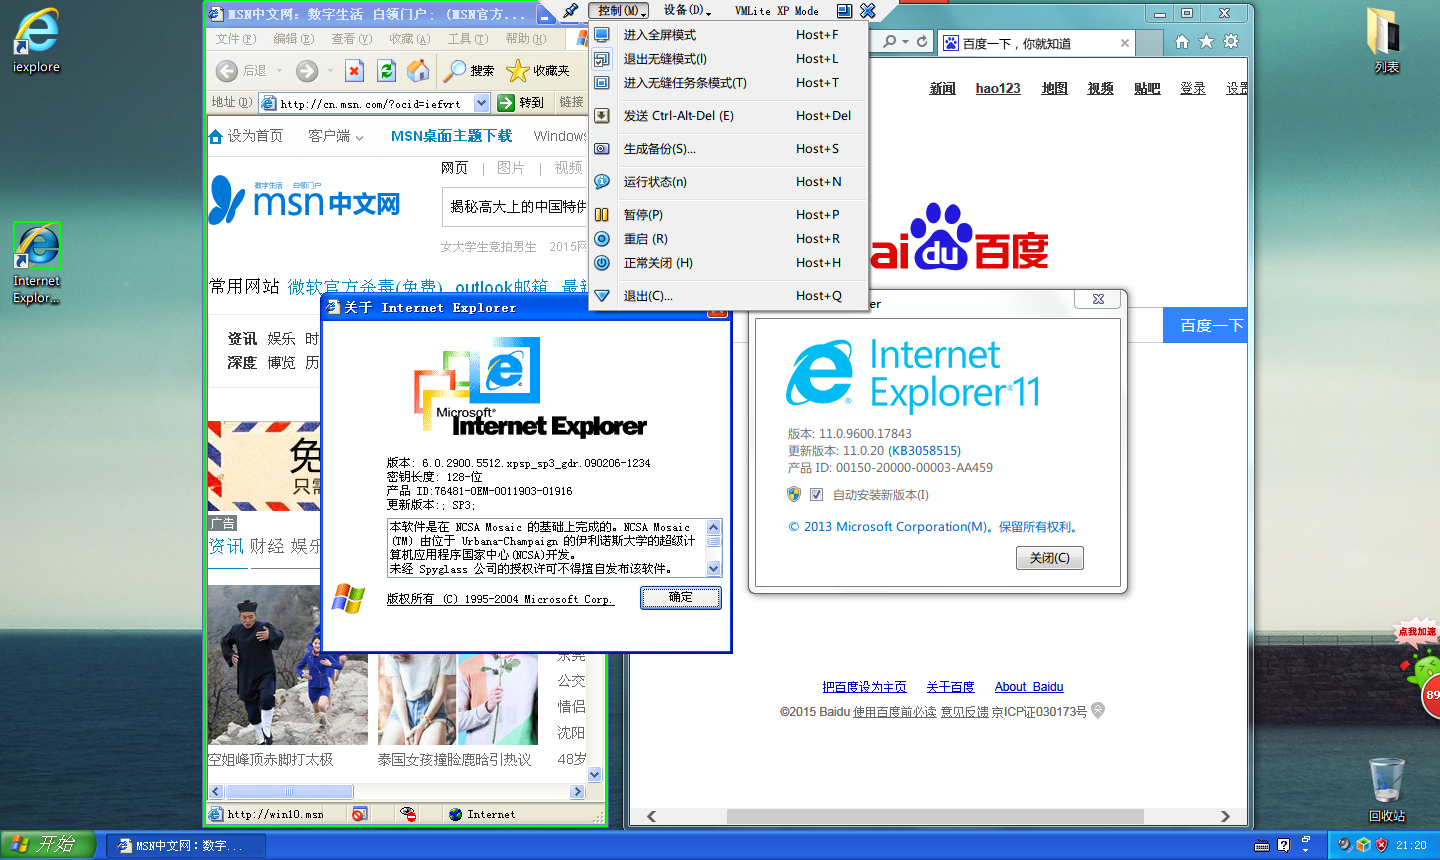Click the IE11 Favorites star icon

tap(1206, 42)
